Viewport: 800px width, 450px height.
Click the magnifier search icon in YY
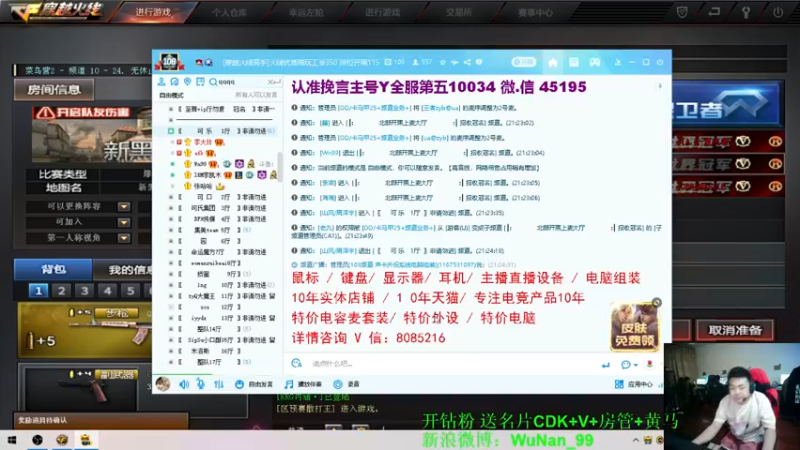[x=213, y=82]
